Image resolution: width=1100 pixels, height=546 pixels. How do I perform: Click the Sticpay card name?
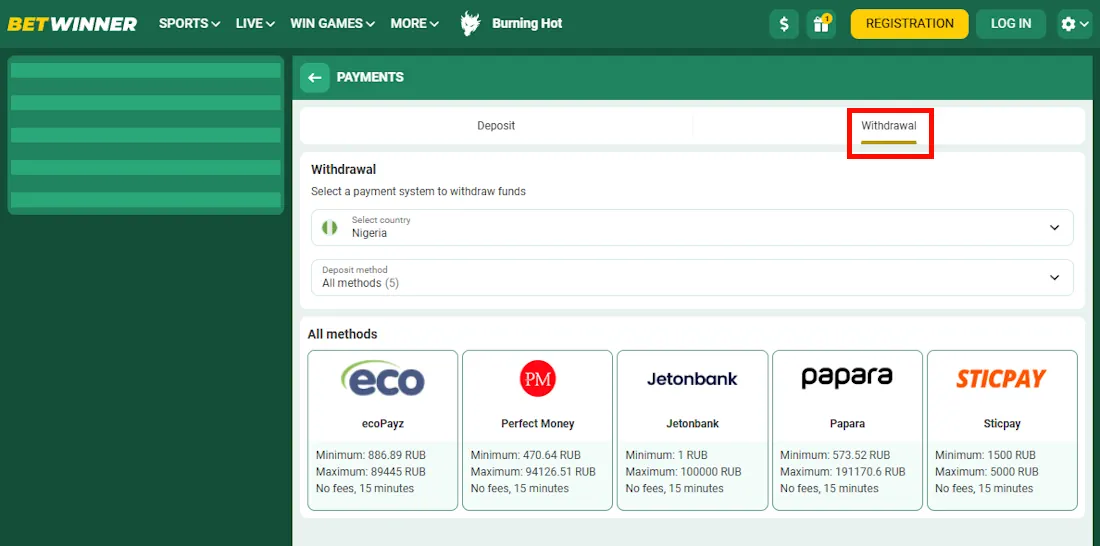pos(1002,424)
